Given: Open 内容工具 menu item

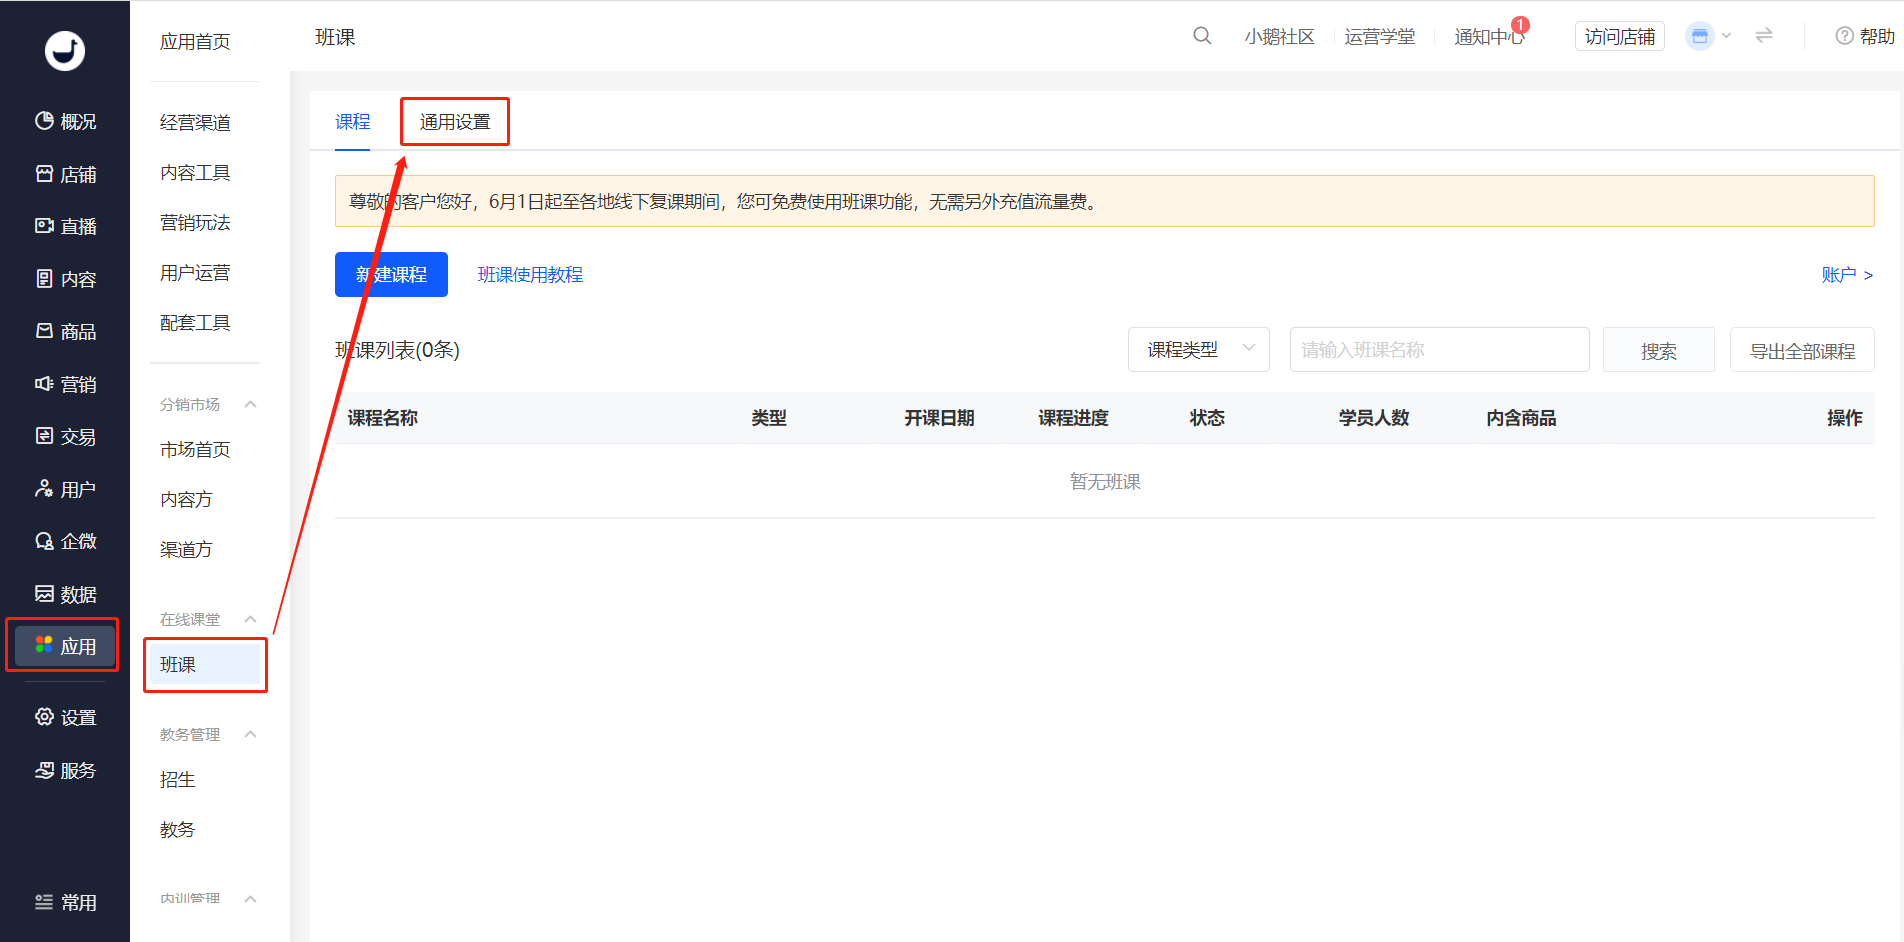Looking at the screenshot, I should (195, 172).
